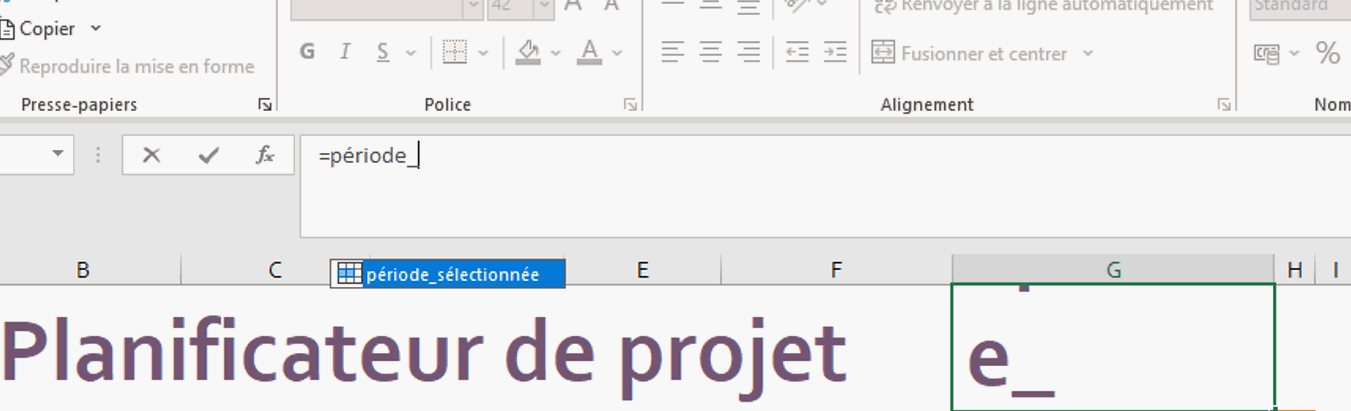Apply font color A
Image resolution: width=1351 pixels, height=411 pixels.
pos(590,53)
